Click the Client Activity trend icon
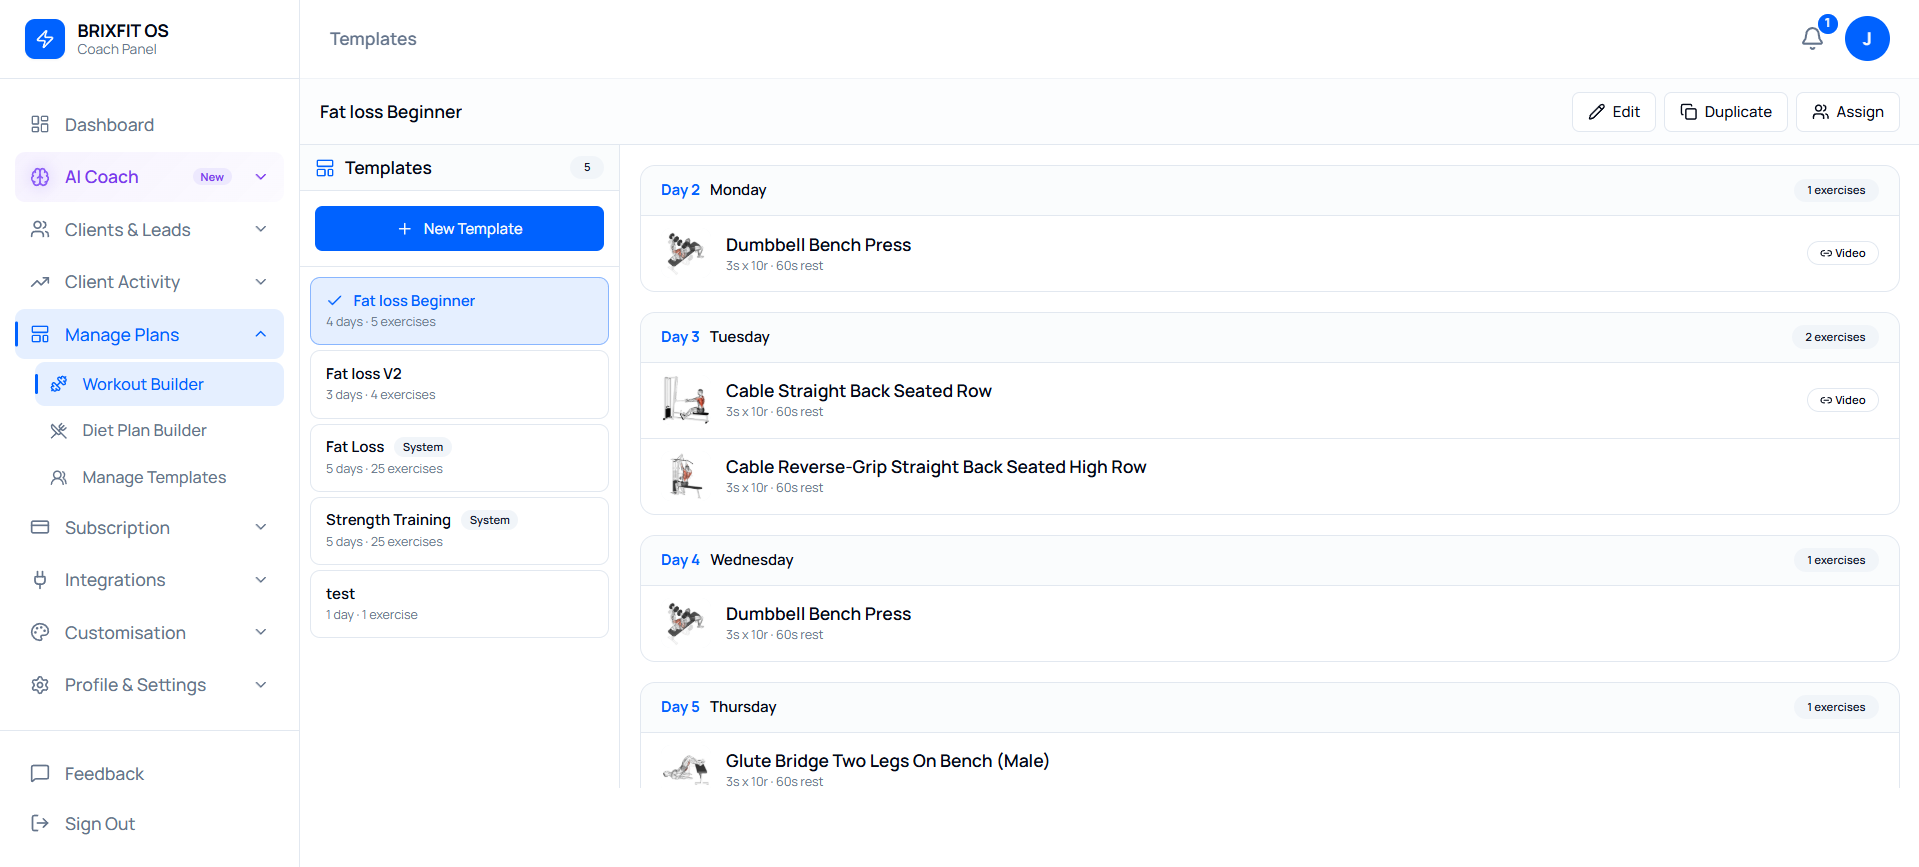Viewport: 1919px width, 867px height. (40, 282)
